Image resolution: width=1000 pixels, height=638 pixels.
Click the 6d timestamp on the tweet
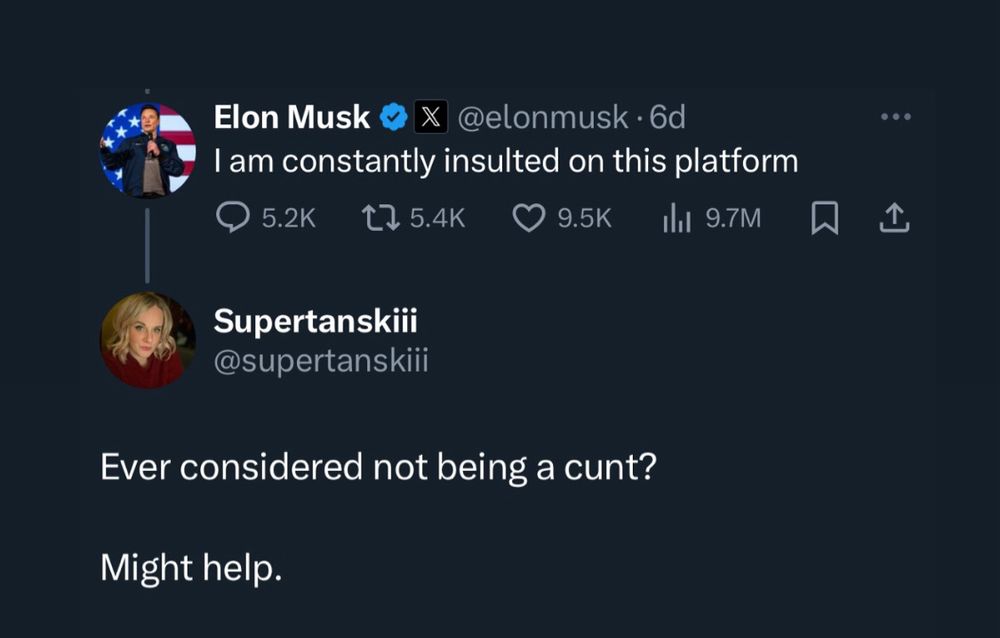(x=668, y=118)
